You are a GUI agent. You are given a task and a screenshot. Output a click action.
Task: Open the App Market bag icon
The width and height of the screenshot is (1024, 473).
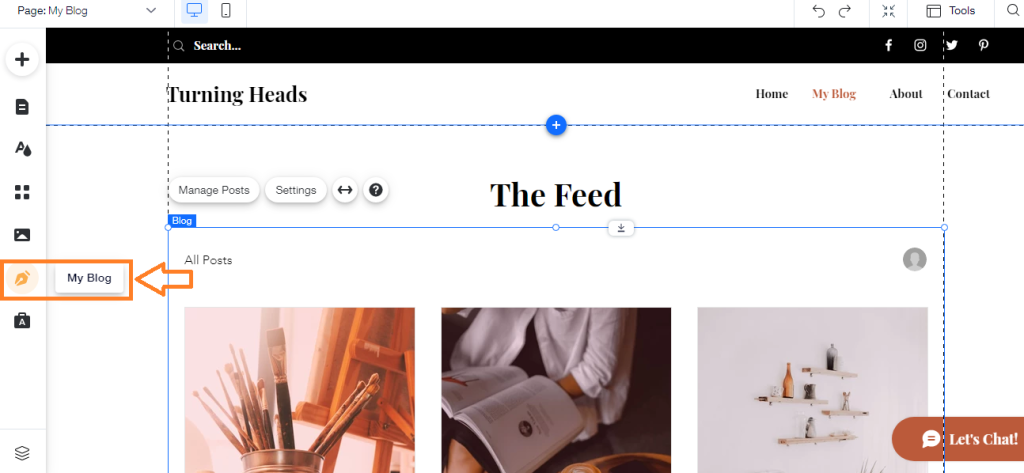click(x=22, y=320)
